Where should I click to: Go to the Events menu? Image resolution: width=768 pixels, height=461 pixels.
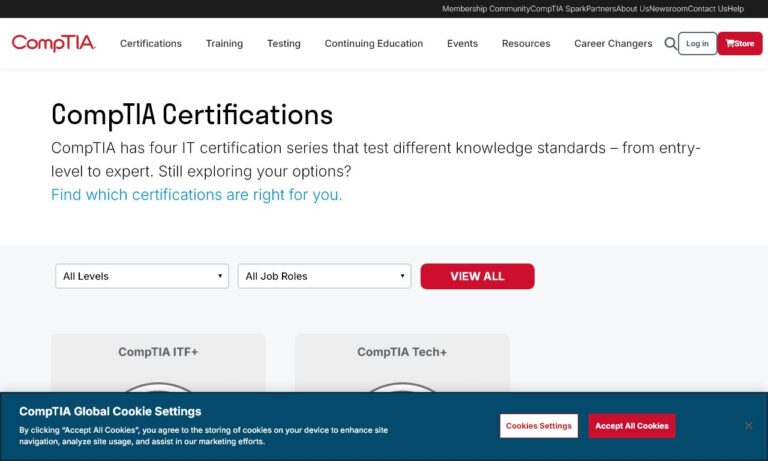pyautogui.click(x=462, y=44)
